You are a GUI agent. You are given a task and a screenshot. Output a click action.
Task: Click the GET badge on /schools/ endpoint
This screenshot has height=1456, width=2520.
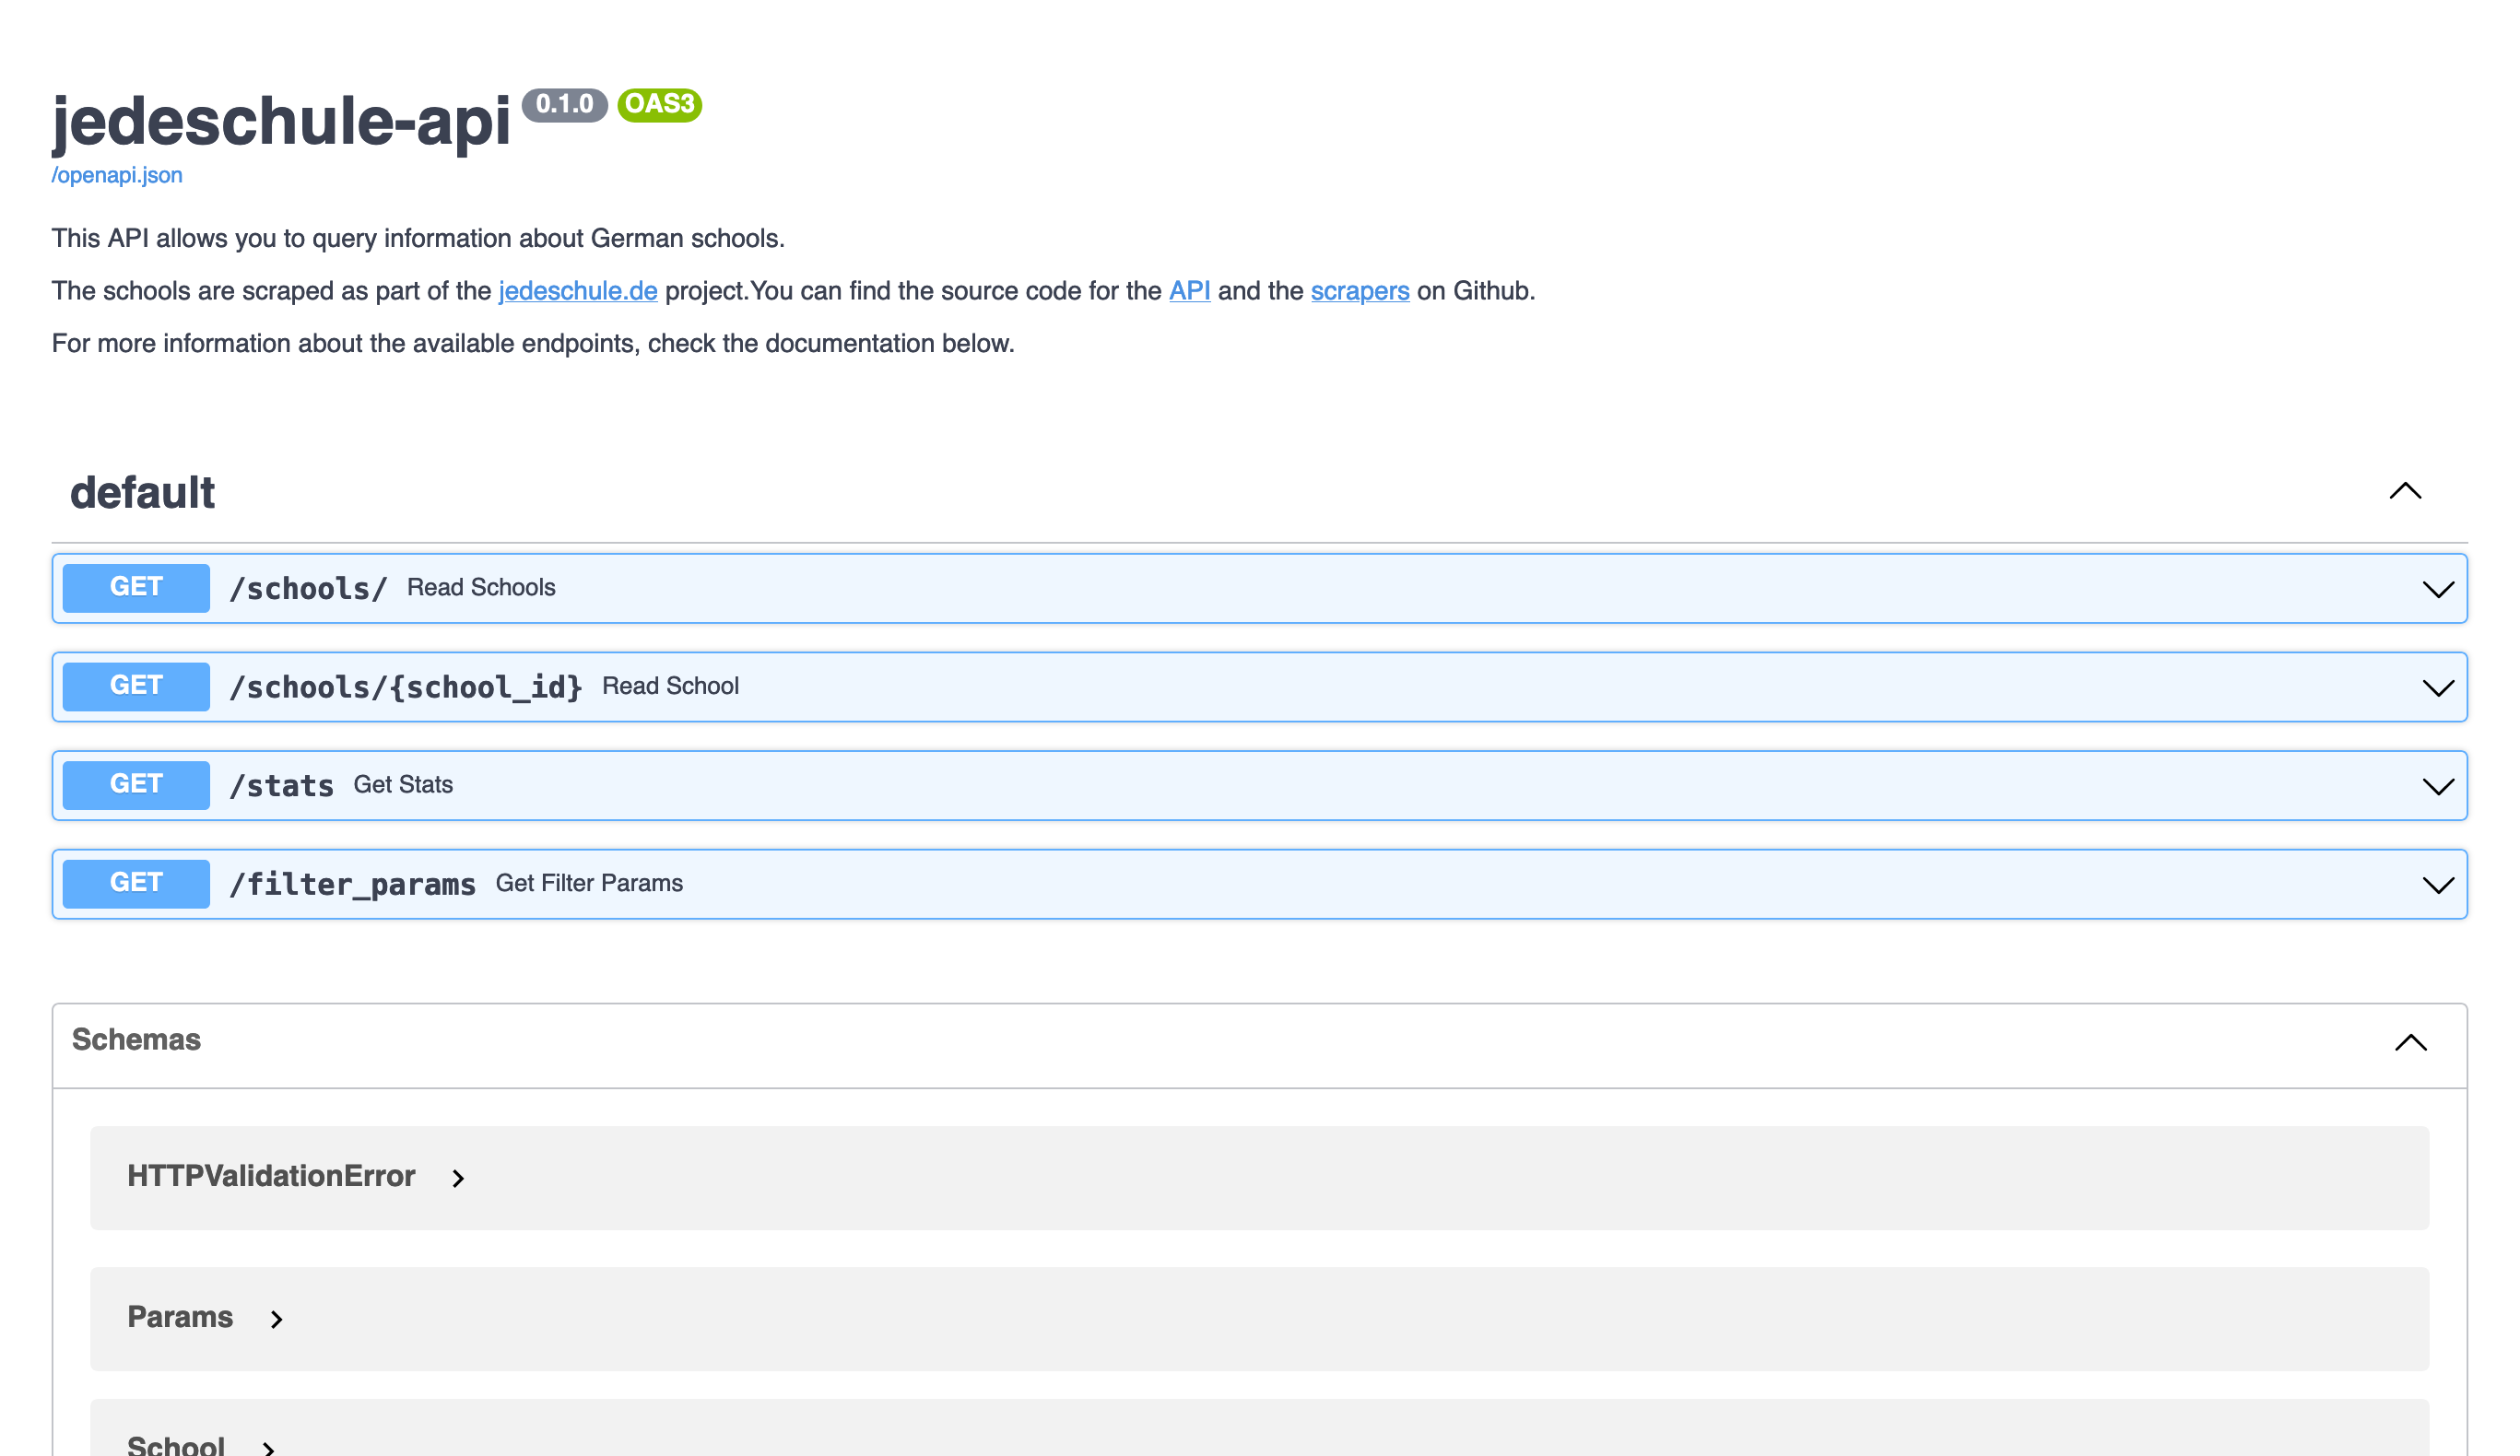pyautogui.click(x=135, y=587)
